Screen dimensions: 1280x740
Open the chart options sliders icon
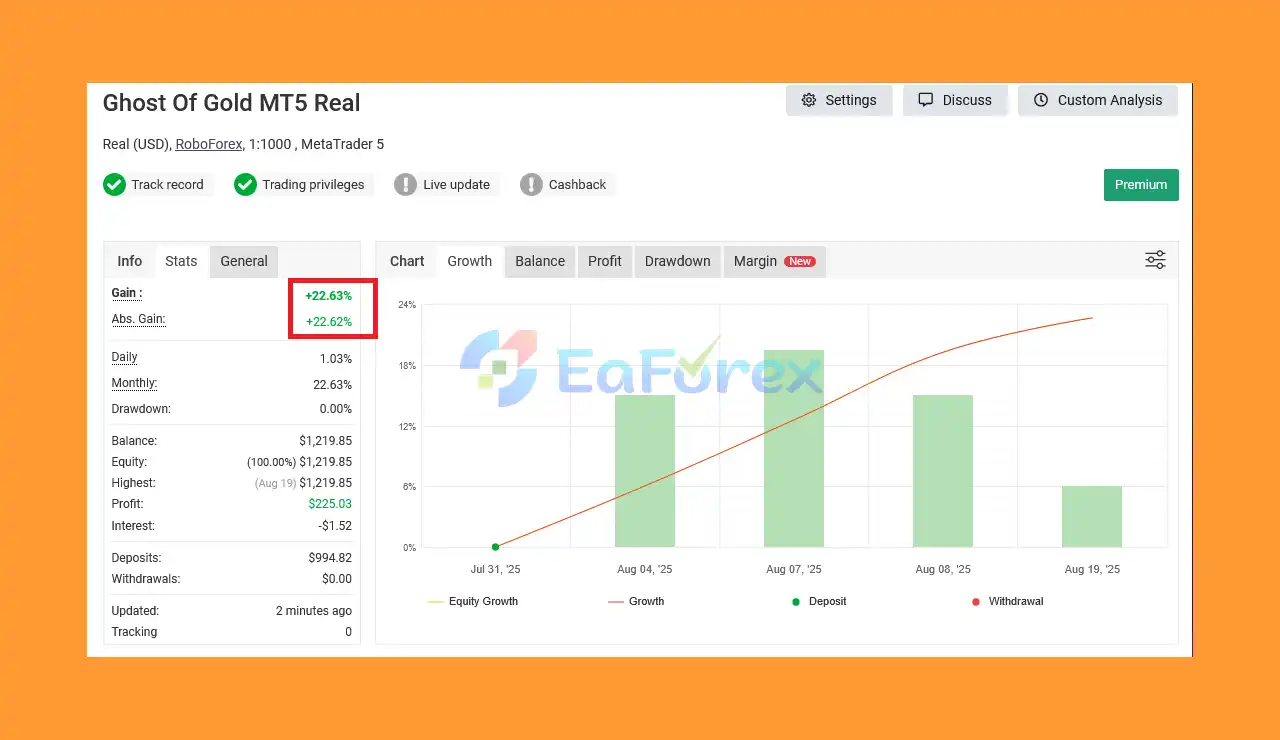[1155, 261]
